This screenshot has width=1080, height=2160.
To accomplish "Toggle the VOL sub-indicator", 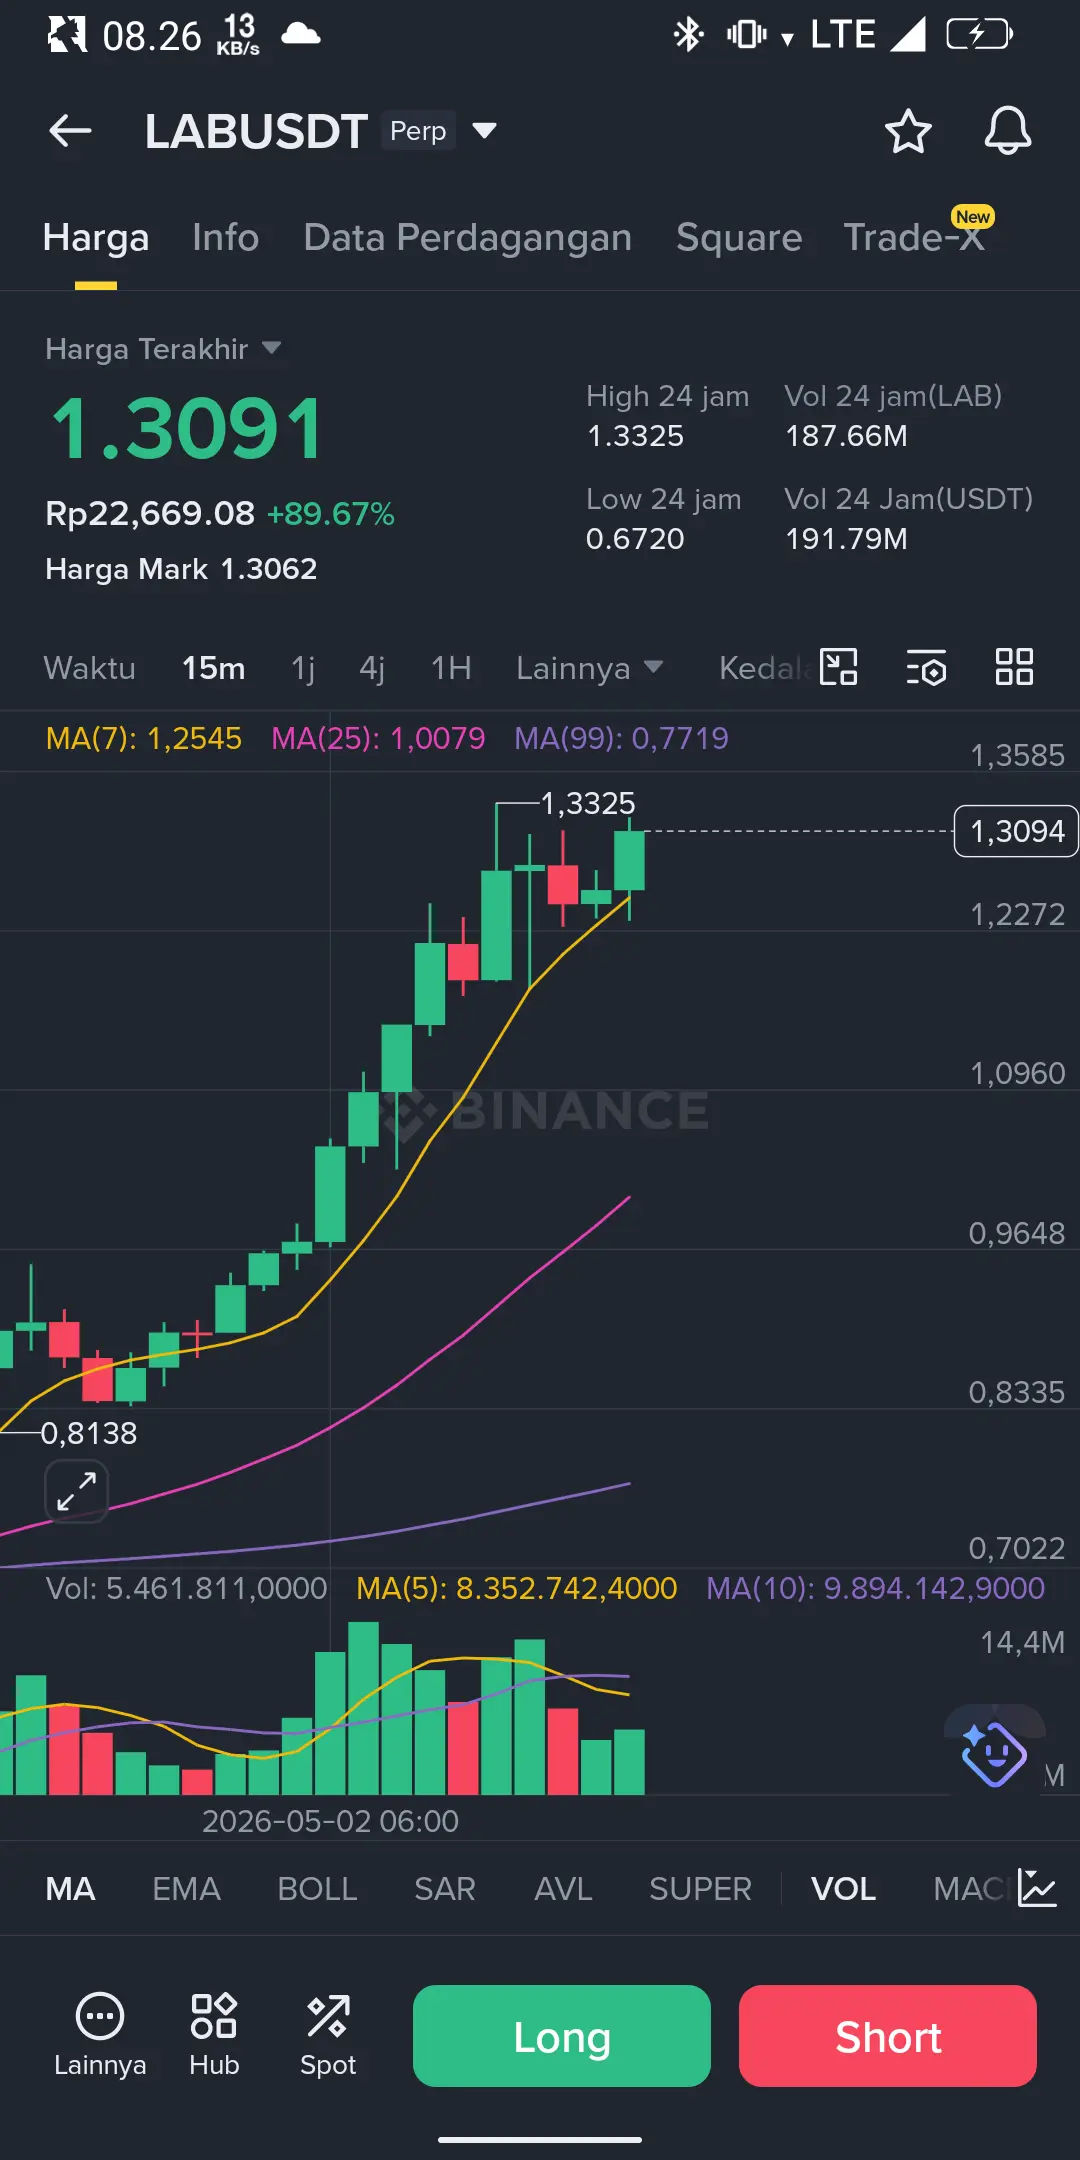I will (843, 1889).
